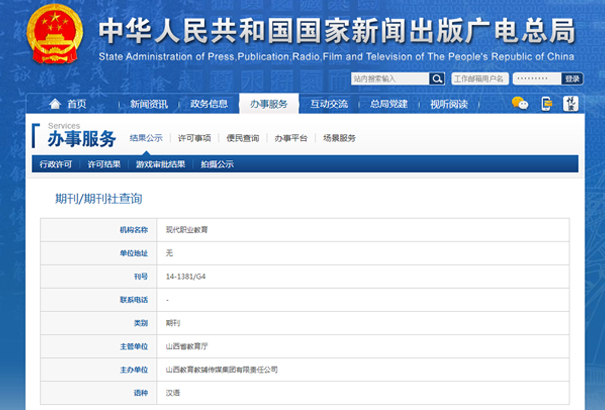Image resolution: width=605 pixels, height=410 pixels.
Task: Click the 办事服务 section title
Action: [82, 139]
